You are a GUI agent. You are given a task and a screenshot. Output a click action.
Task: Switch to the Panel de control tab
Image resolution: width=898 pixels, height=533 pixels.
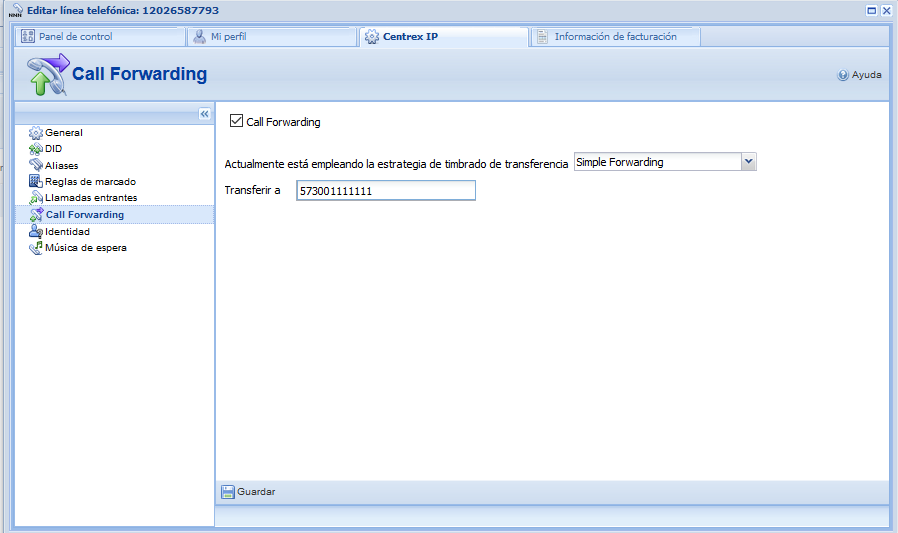pos(100,37)
